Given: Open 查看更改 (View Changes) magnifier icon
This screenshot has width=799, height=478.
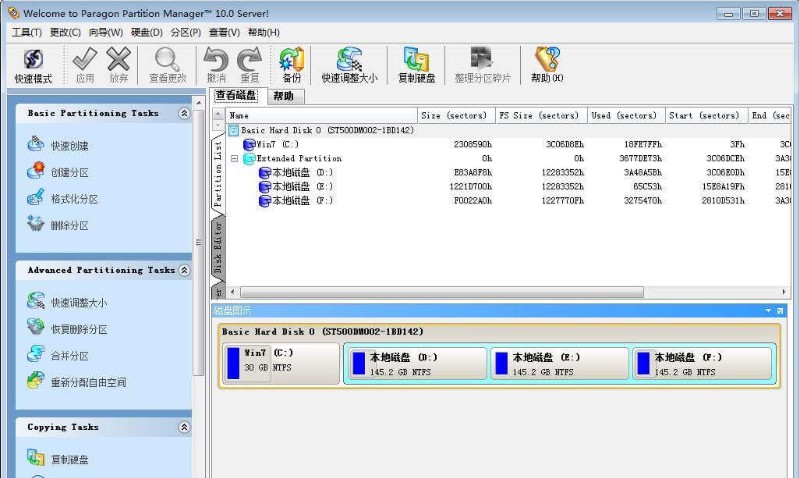Looking at the screenshot, I should pyautogui.click(x=167, y=66).
